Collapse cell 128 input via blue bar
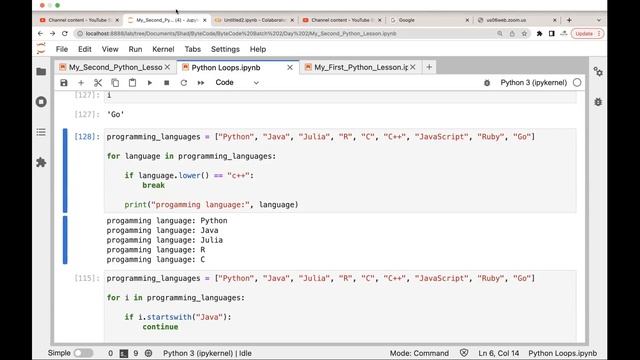The image size is (640, 360). click(65, 171)
